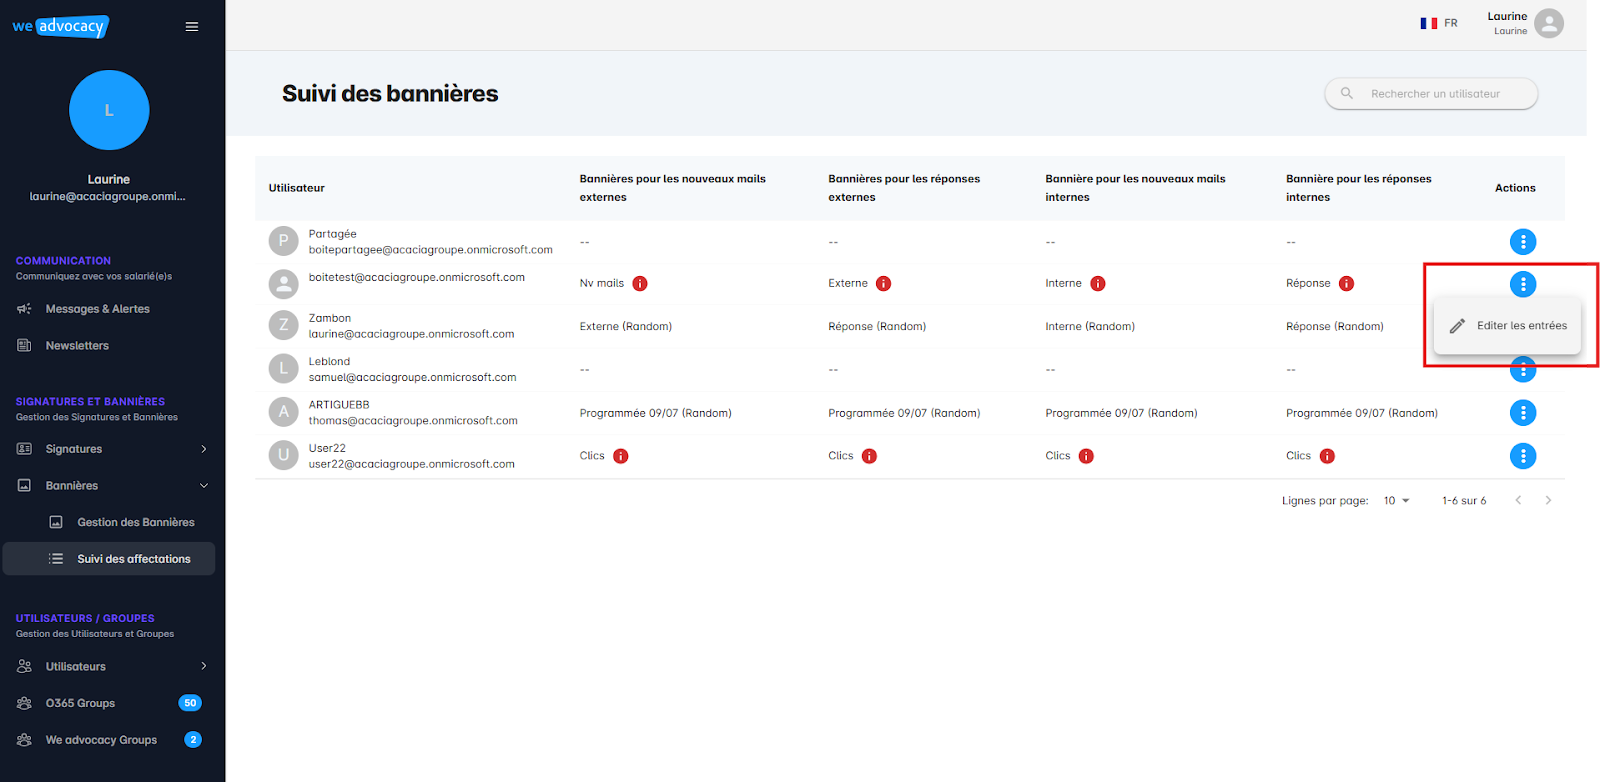
Task: Click the search magnifier icon
Action: click(1347, 93)
